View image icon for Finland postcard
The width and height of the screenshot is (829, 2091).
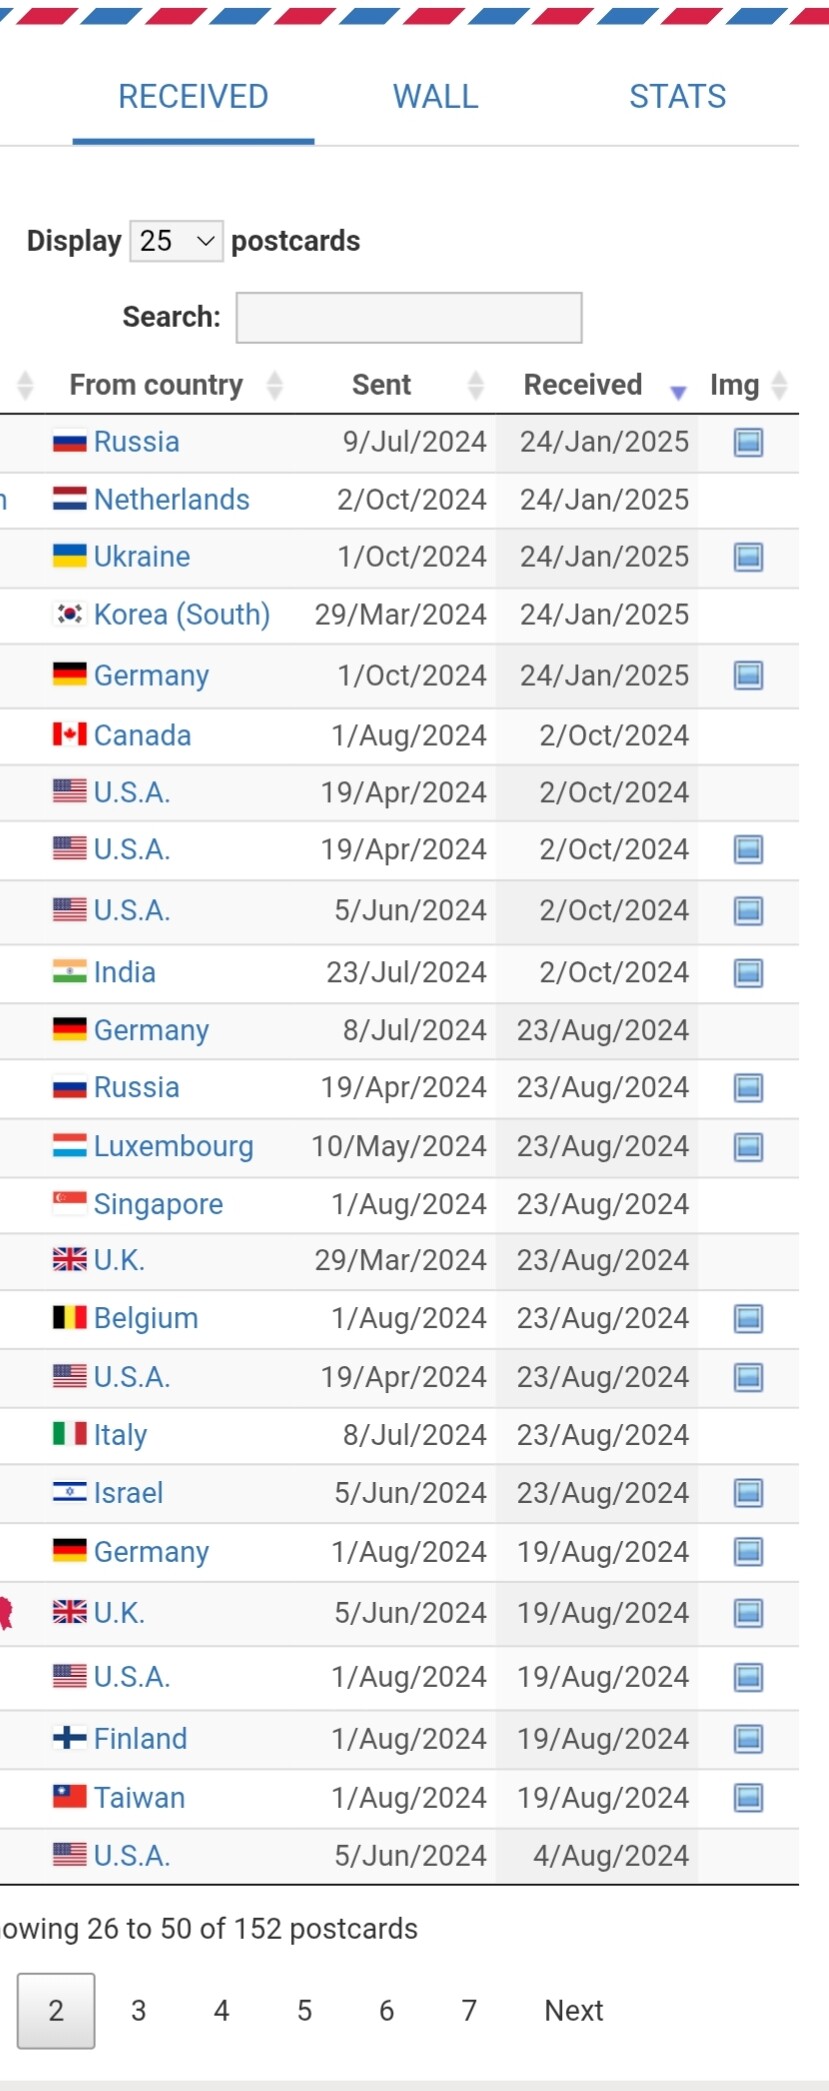tap(748, 1739)
